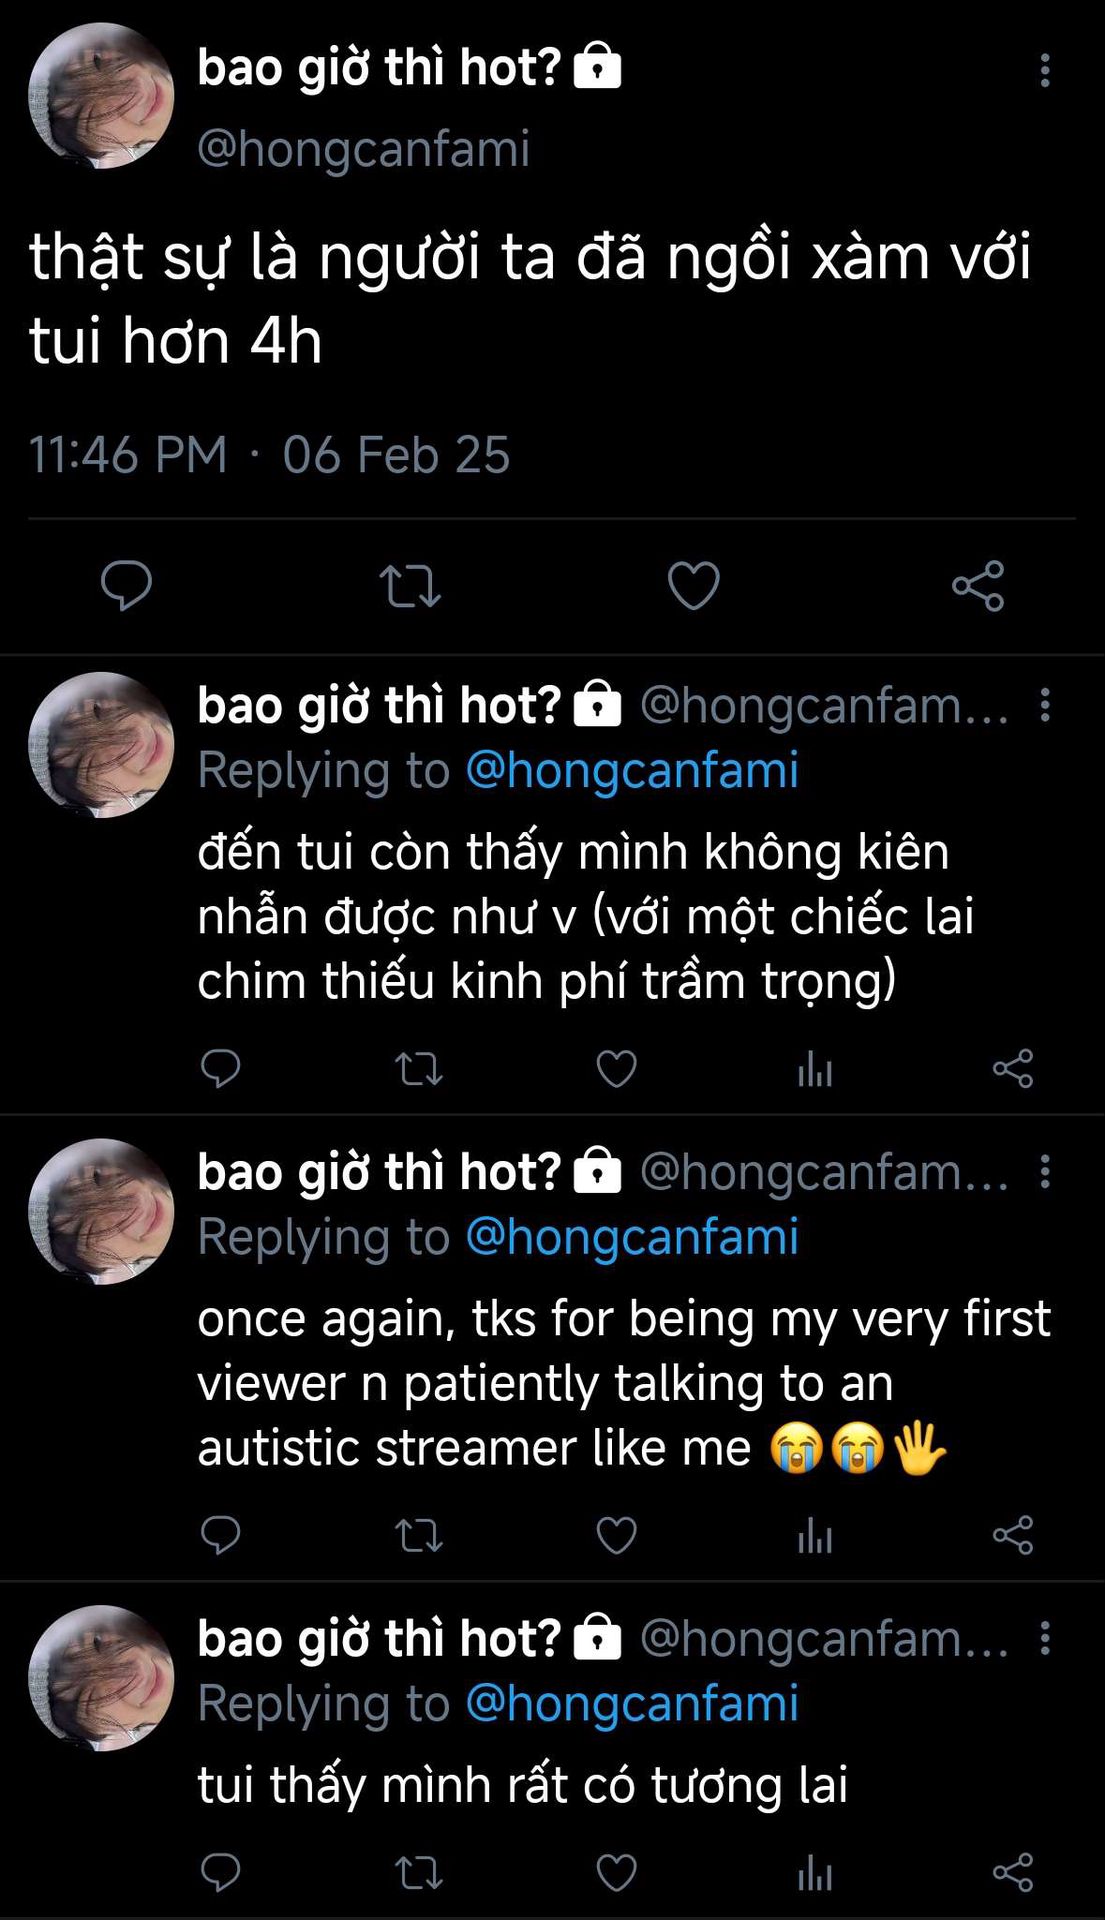Reply to the 'kiên nhẫn' reply tweet

coord(220,1069)
